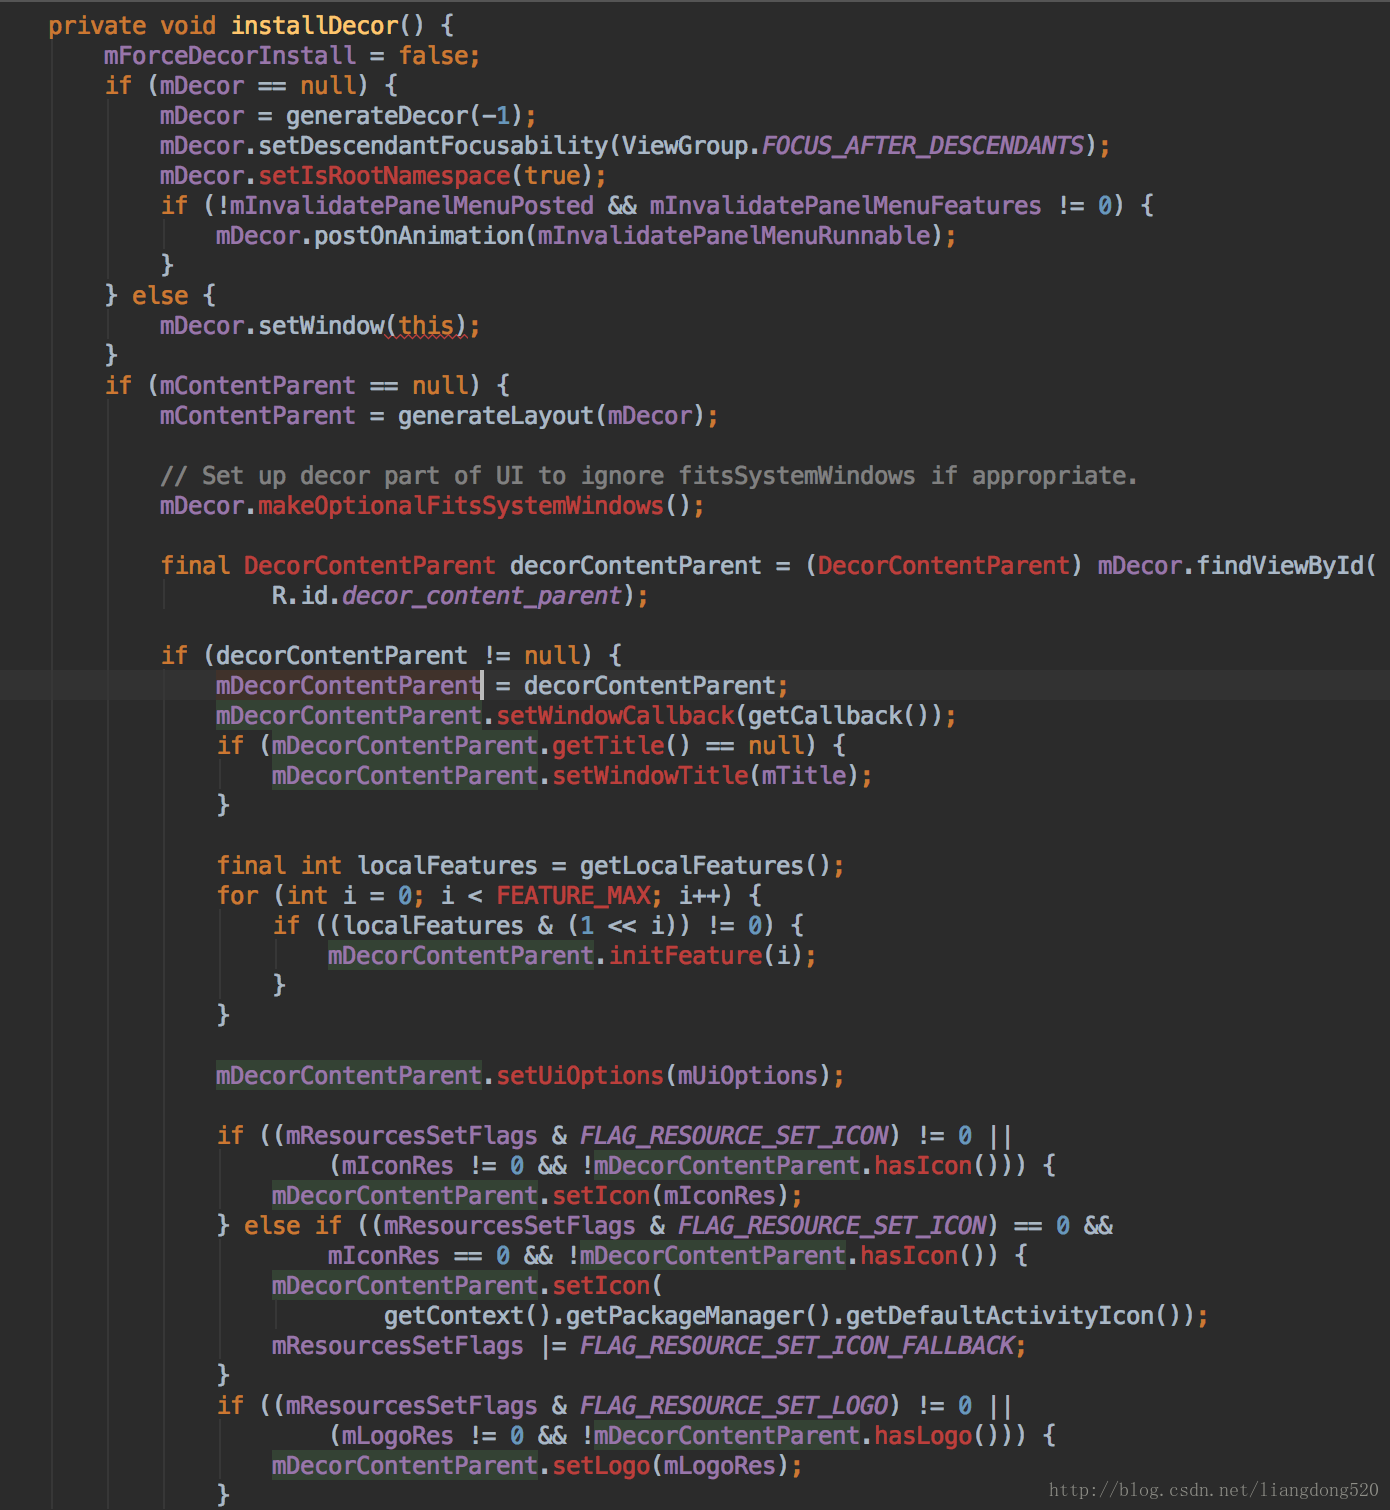The image size is (1390, 1510).
Task: Click mForceDecorInstall in the assignment line
Action: pos(230,56)
